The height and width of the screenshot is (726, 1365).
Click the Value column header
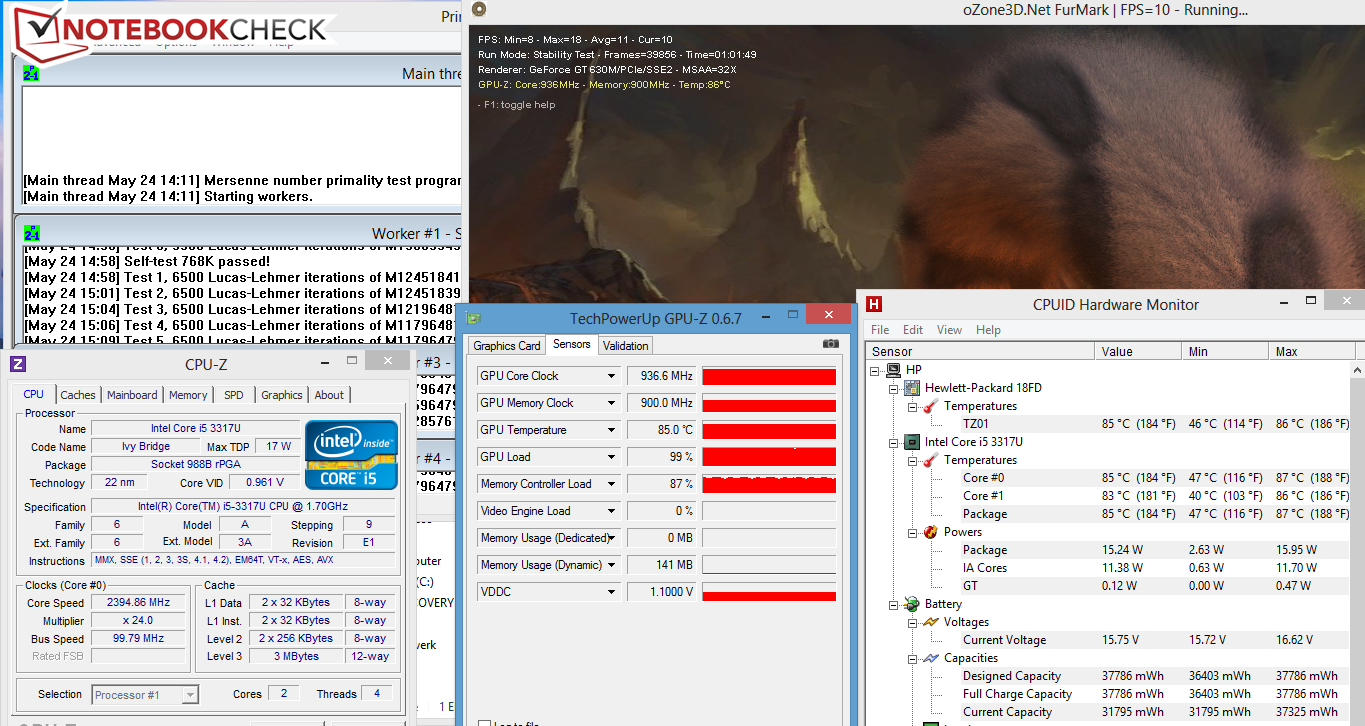(x=1139, y=351)
